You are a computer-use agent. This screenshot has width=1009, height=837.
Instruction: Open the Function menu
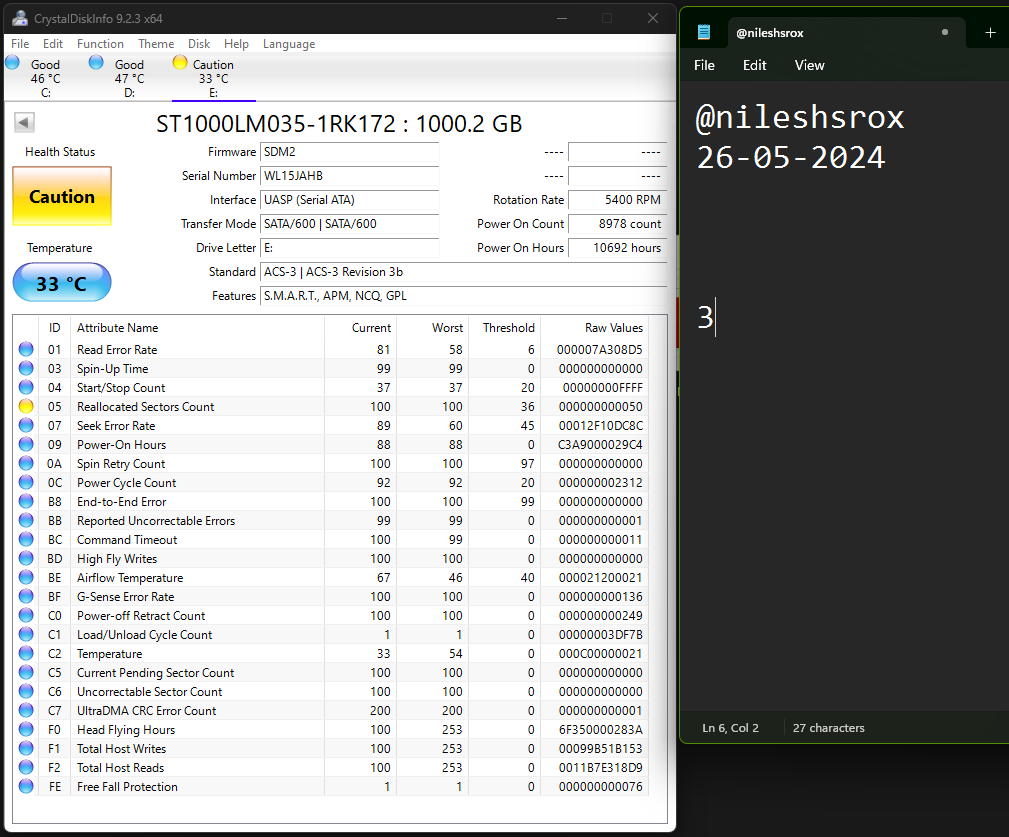(100, 44)
